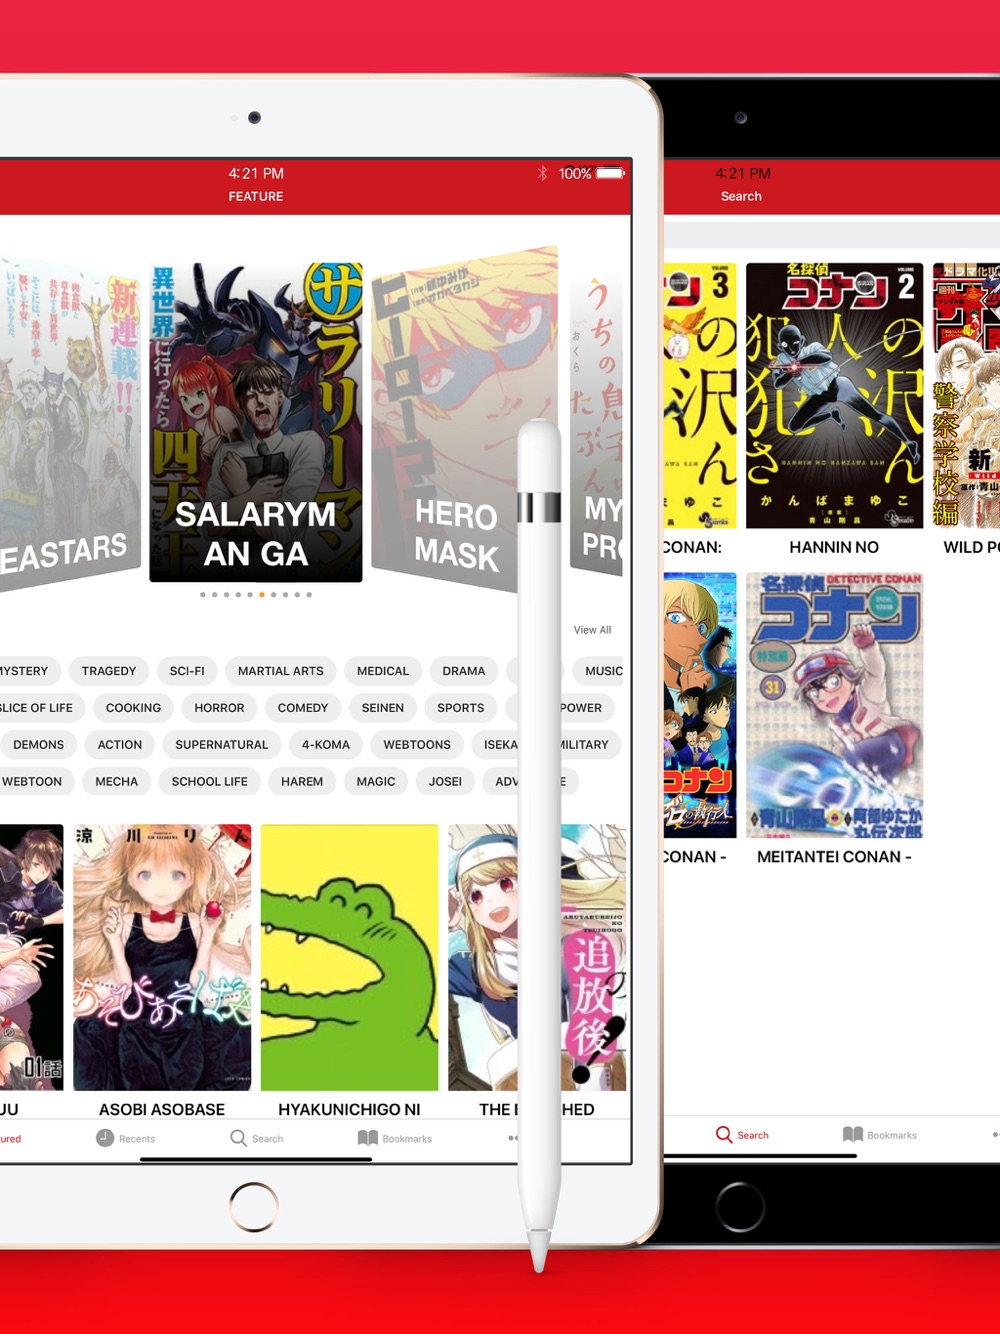Tap the Bookmarks tab on the black iPad

880,1135
